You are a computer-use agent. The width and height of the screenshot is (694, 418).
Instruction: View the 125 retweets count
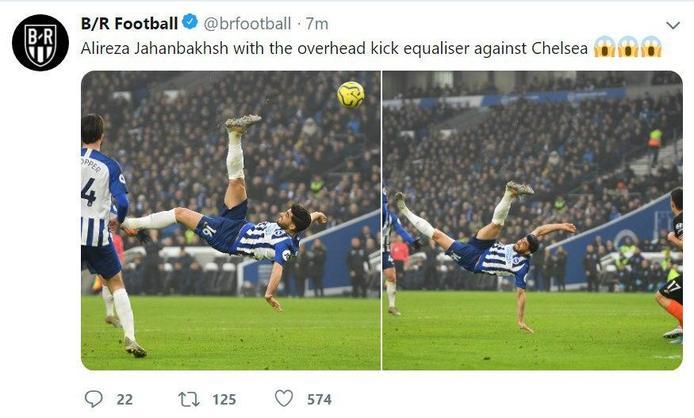point(224,399)
